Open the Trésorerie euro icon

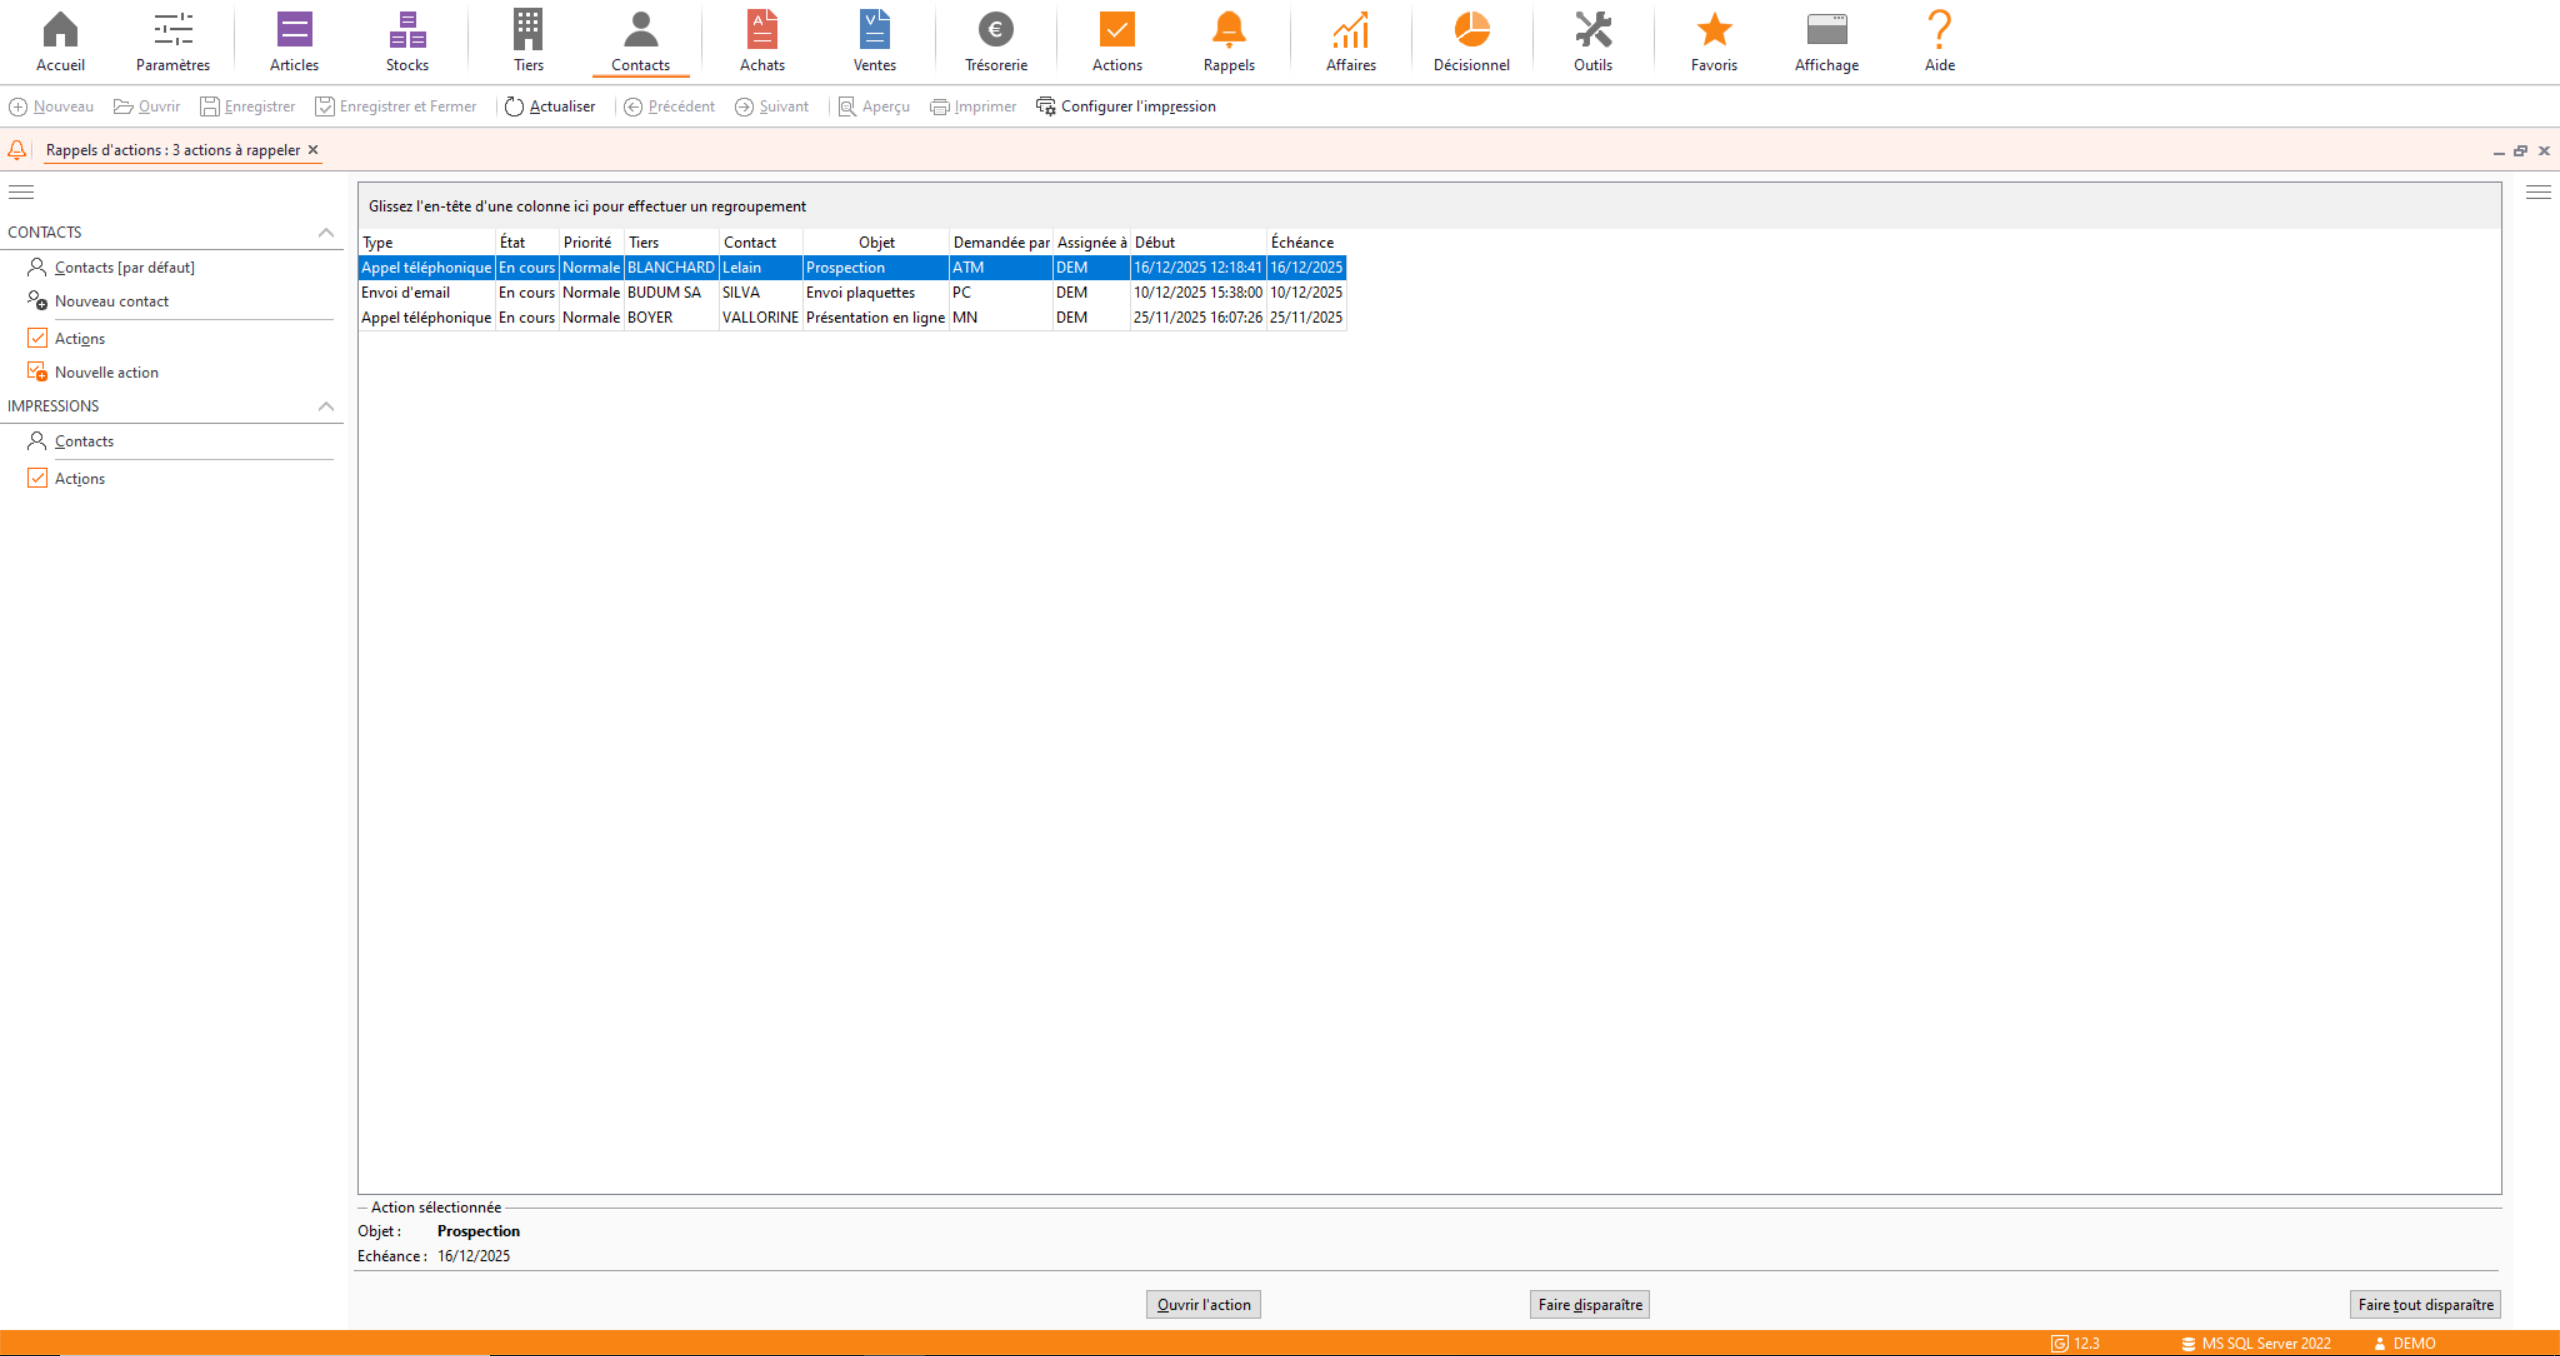pos(995,30)
